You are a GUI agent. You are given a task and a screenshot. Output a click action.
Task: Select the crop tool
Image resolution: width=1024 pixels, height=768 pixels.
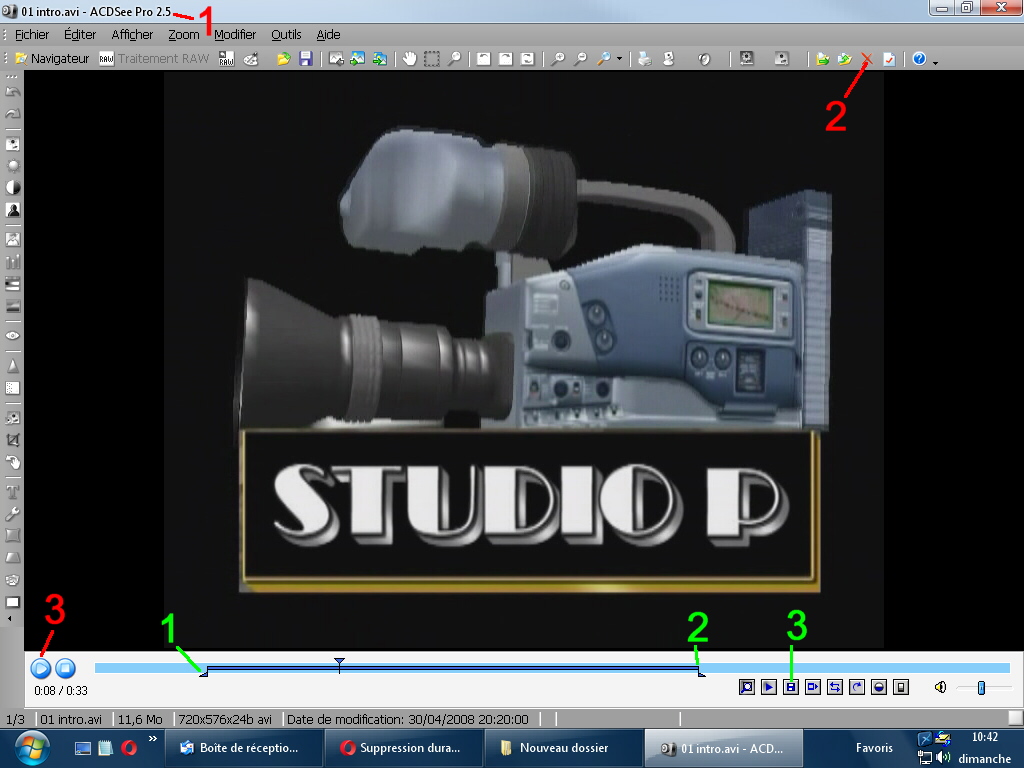coord(12,440)
